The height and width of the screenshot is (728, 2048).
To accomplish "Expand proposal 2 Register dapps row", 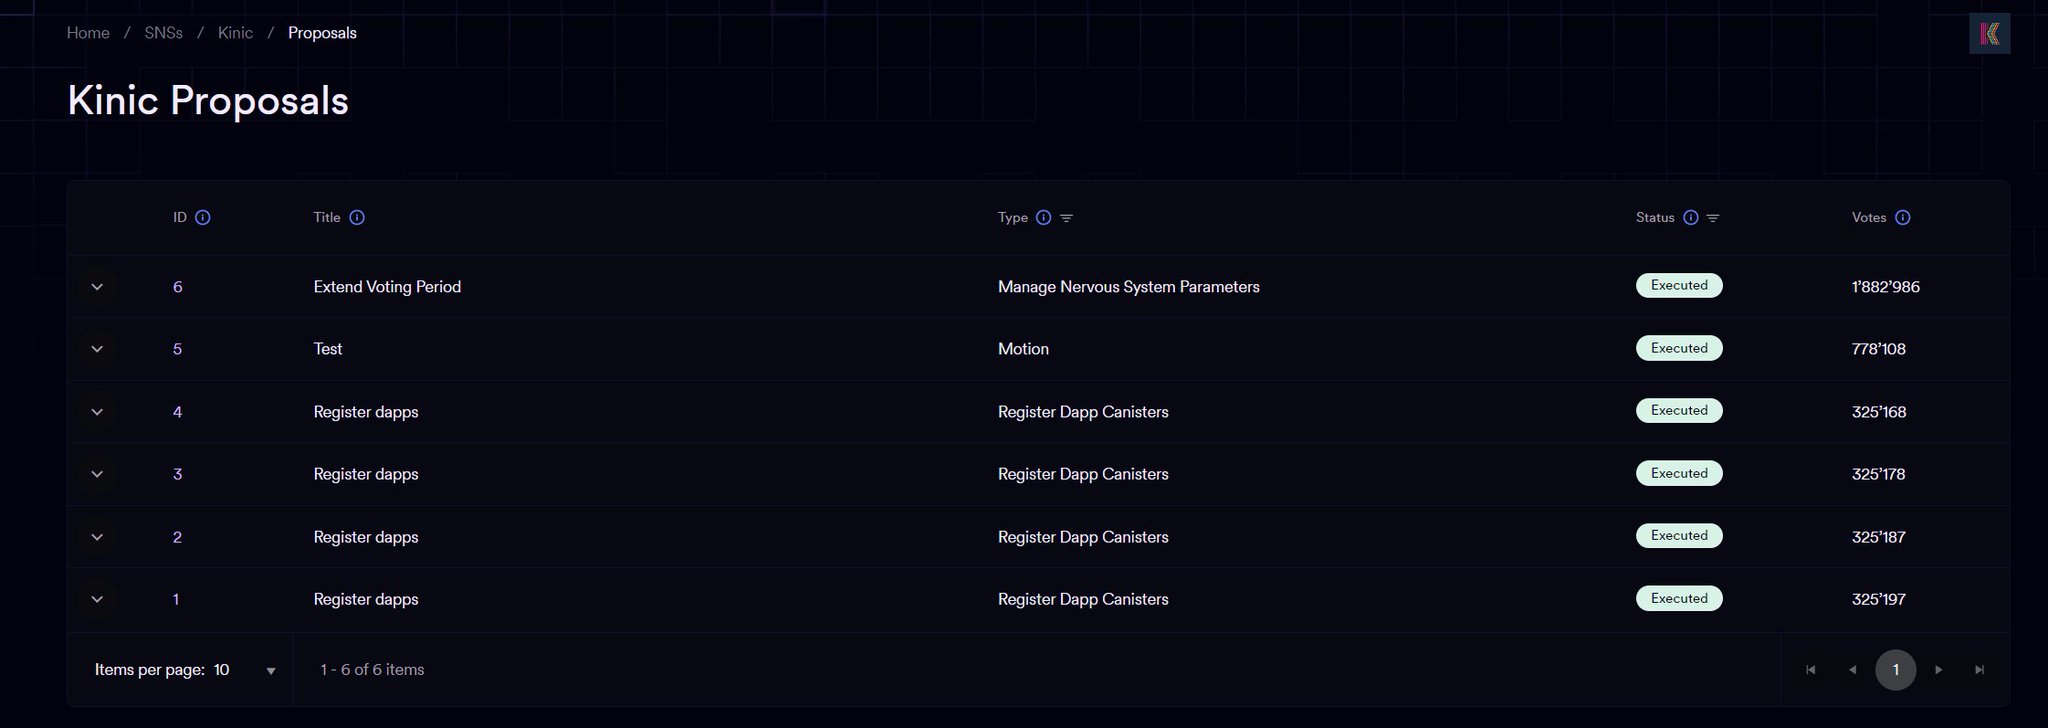I will pos(97,537).
